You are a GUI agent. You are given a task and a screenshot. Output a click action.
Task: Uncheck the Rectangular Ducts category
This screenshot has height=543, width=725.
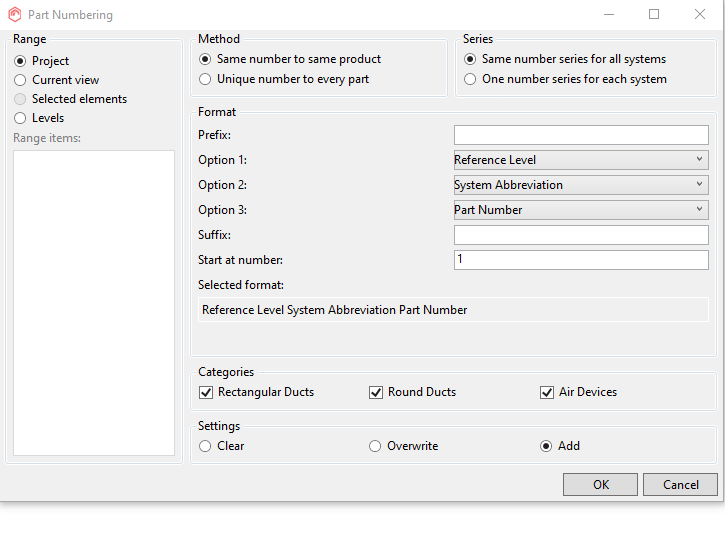click(207, 392)
